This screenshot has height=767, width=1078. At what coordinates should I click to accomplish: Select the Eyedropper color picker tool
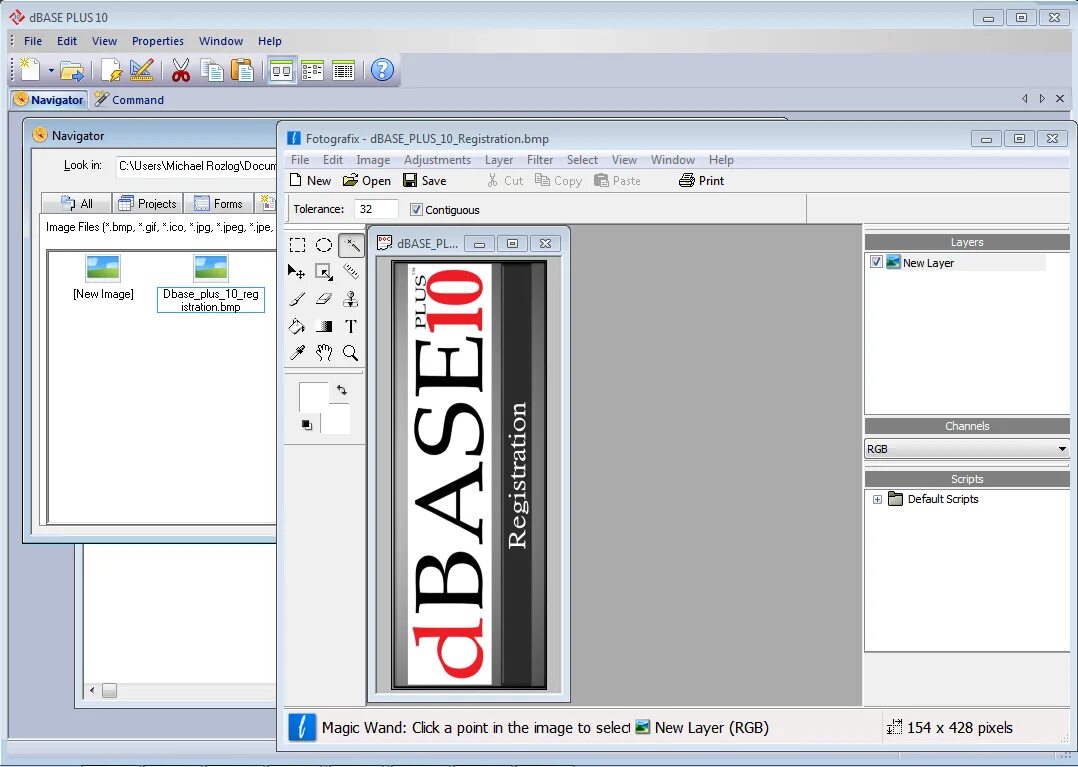tap(297, 353)
